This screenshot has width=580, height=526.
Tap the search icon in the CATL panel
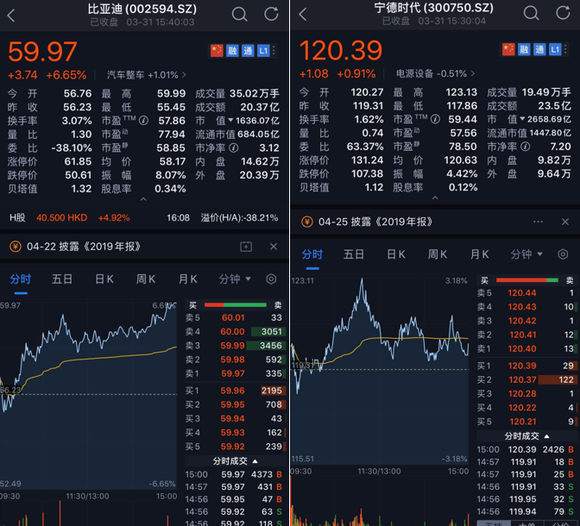(531, 13)
